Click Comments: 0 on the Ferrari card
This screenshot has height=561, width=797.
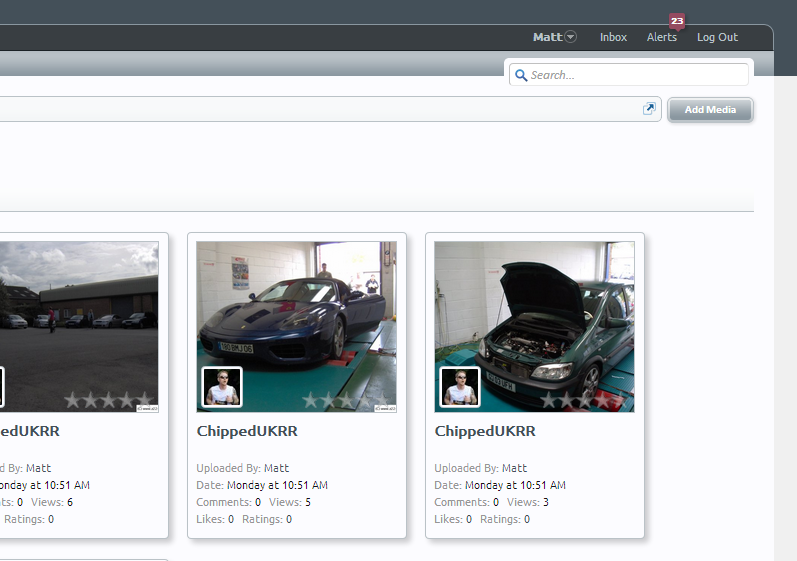point(228,502)
